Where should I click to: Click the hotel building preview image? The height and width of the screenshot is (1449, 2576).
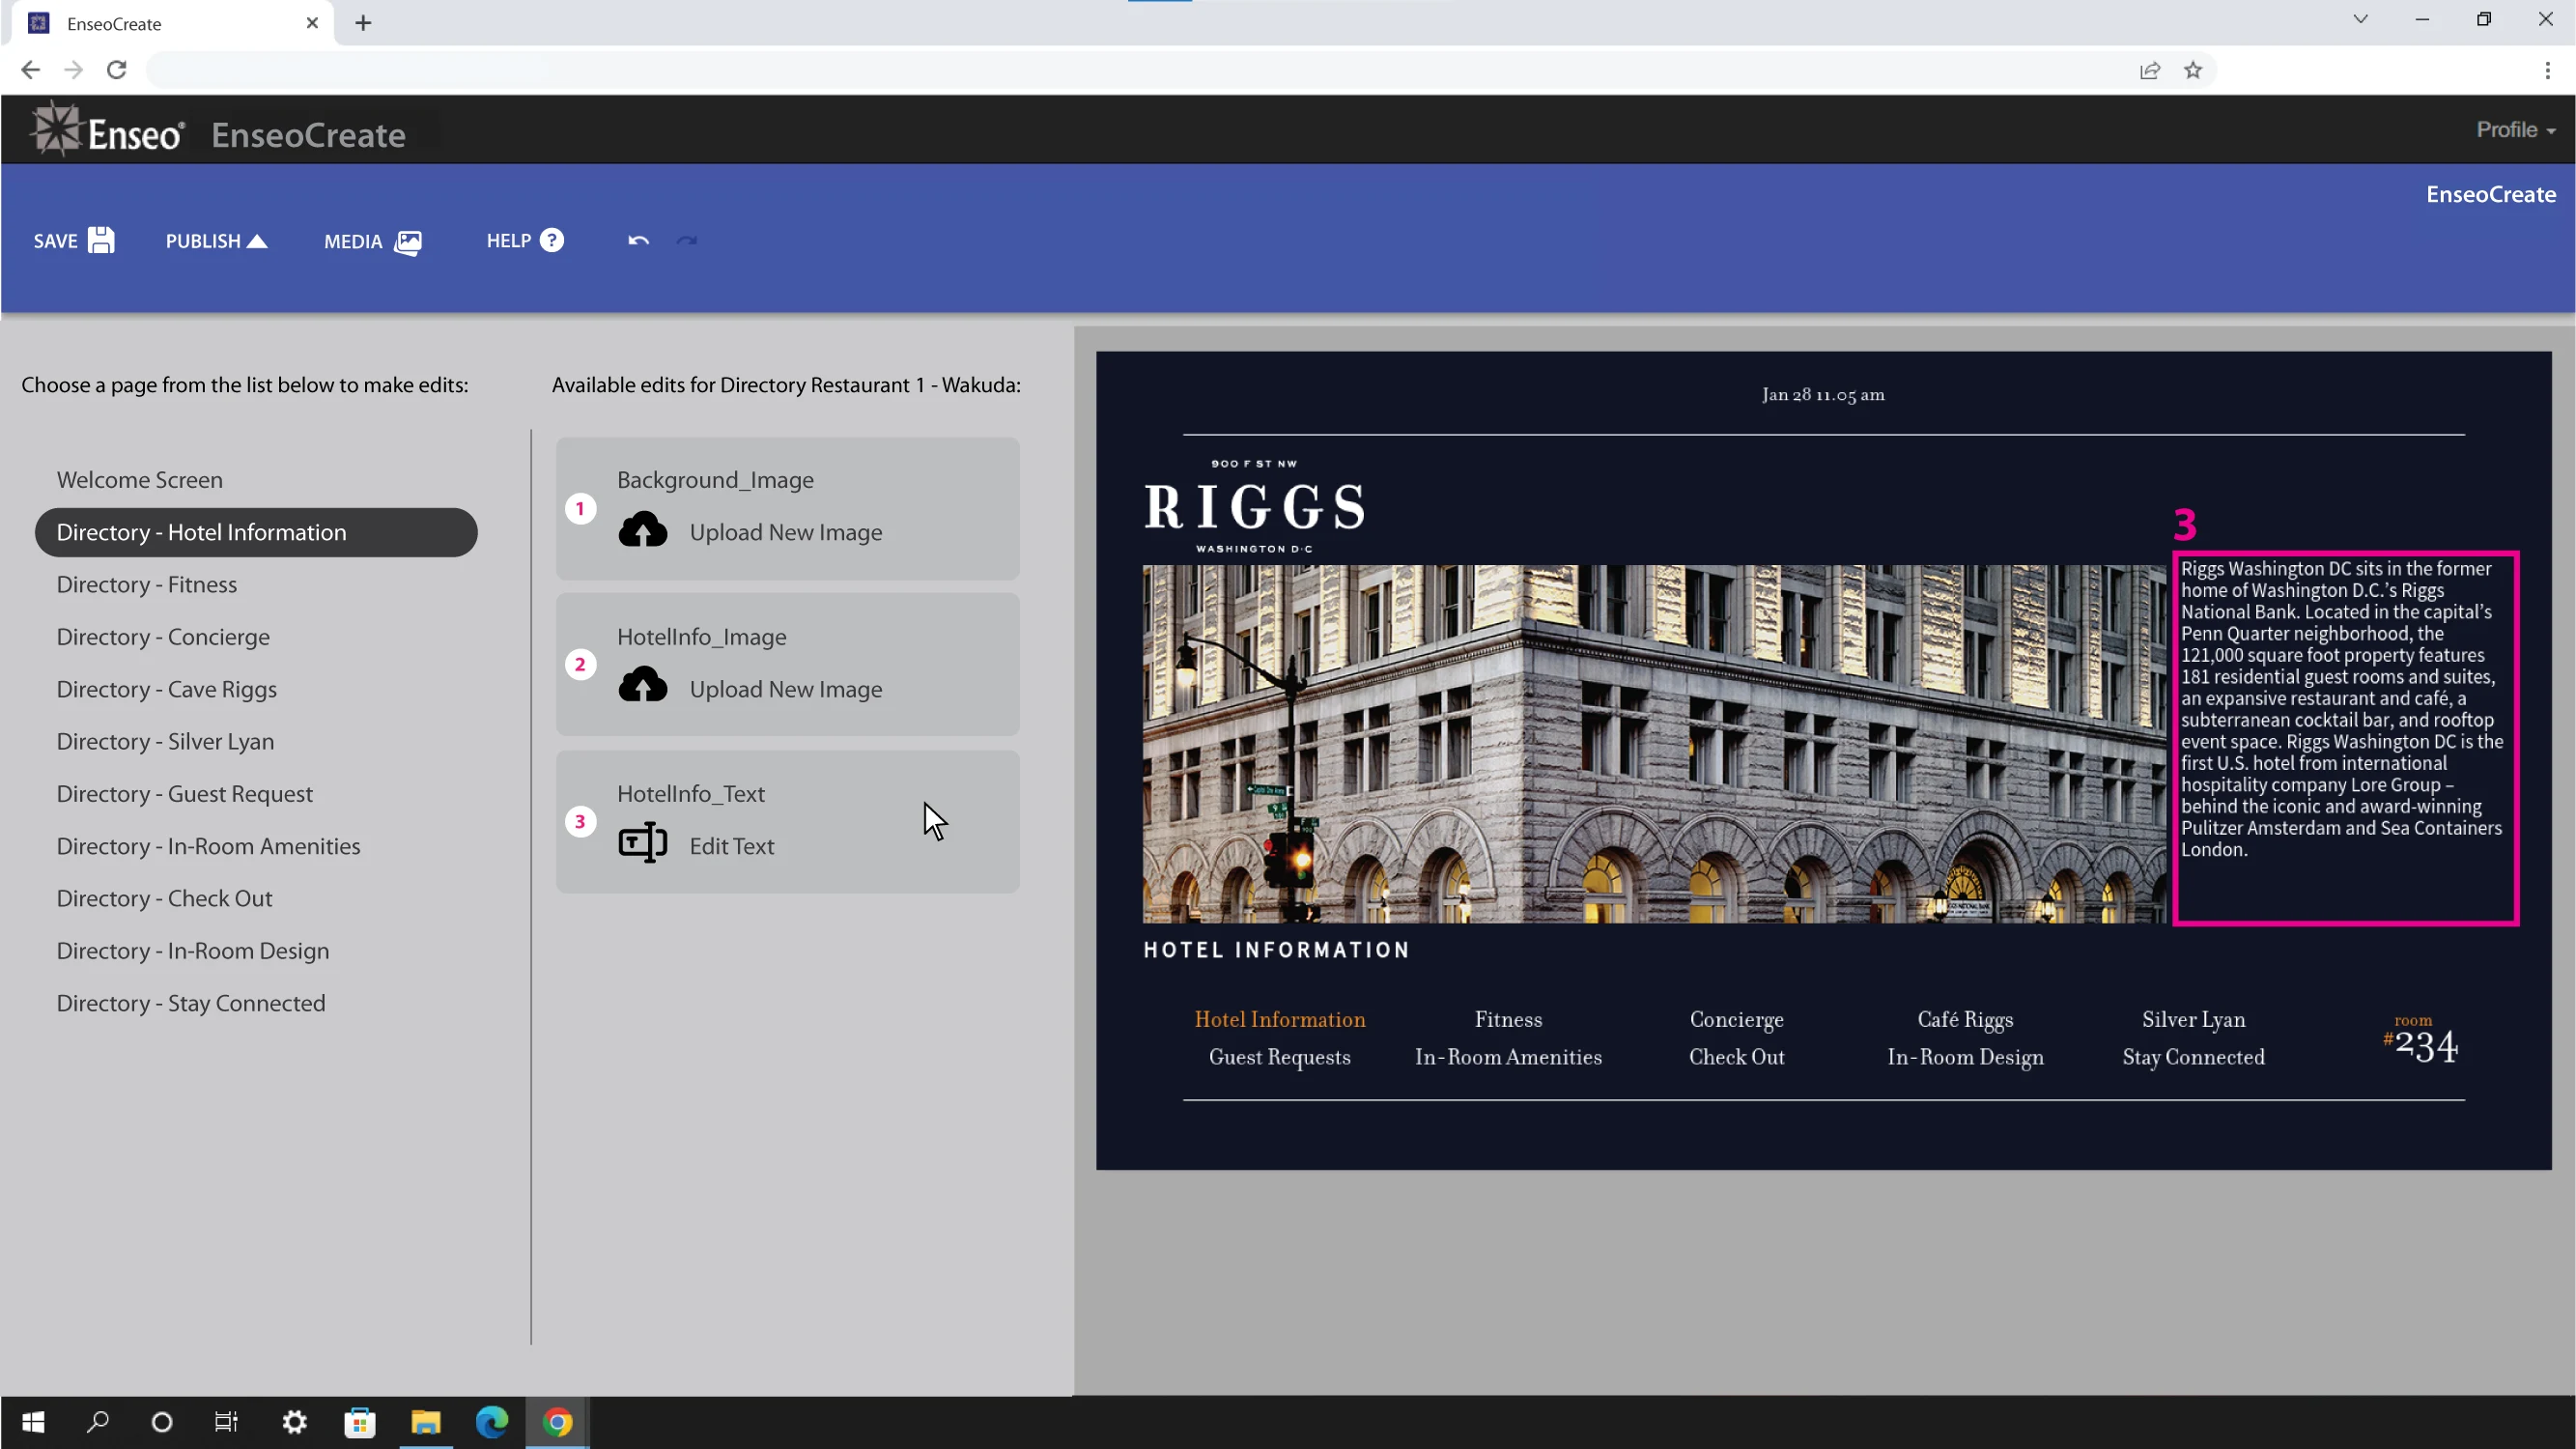(x=1654, y=743)
